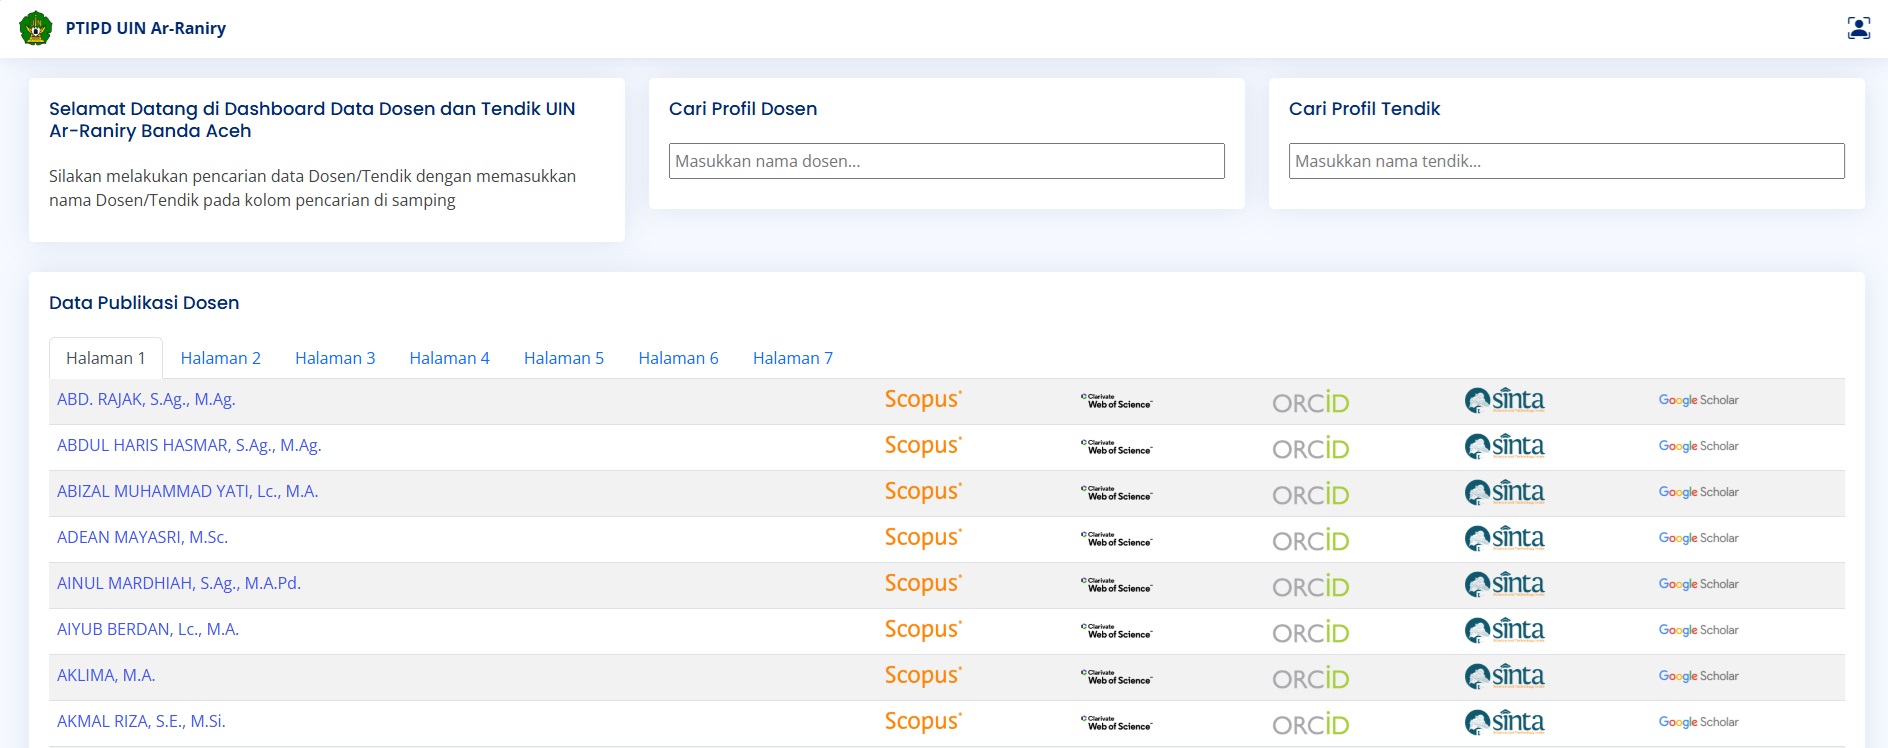The width and height of the screenshot is (1888, 748).
Task: Open ORCID for ABIZAL MUHAMMAD YATI
Action: tap(1311, 494)
